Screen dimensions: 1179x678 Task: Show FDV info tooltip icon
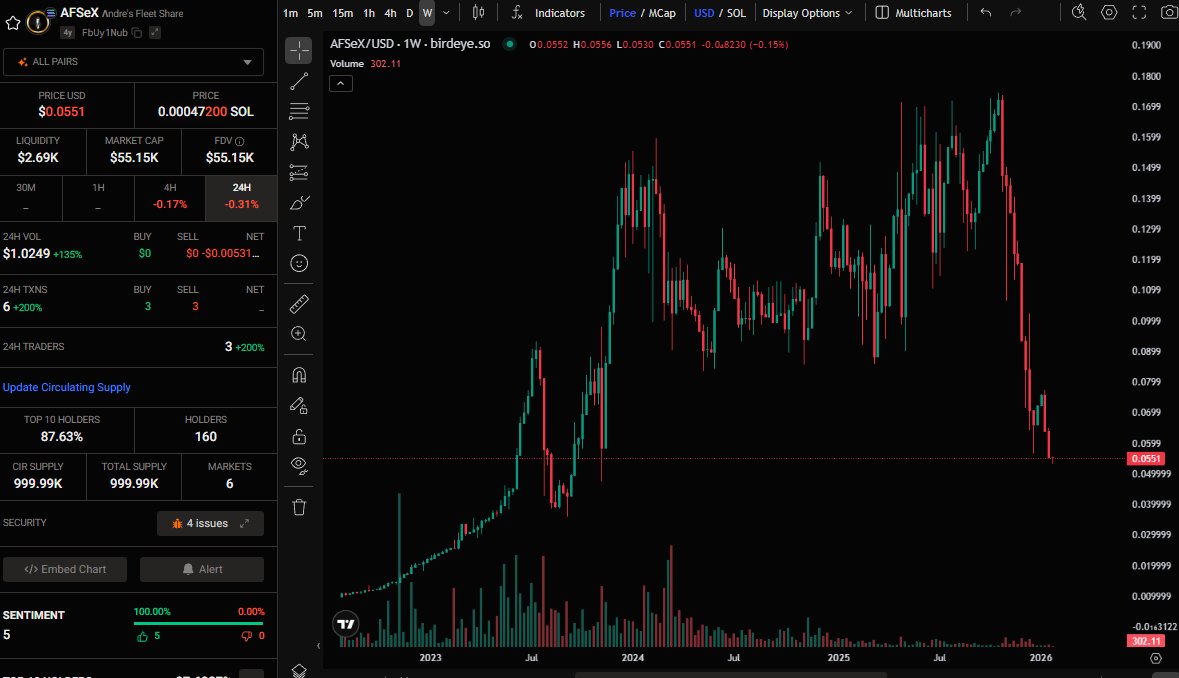click(240, 141)
